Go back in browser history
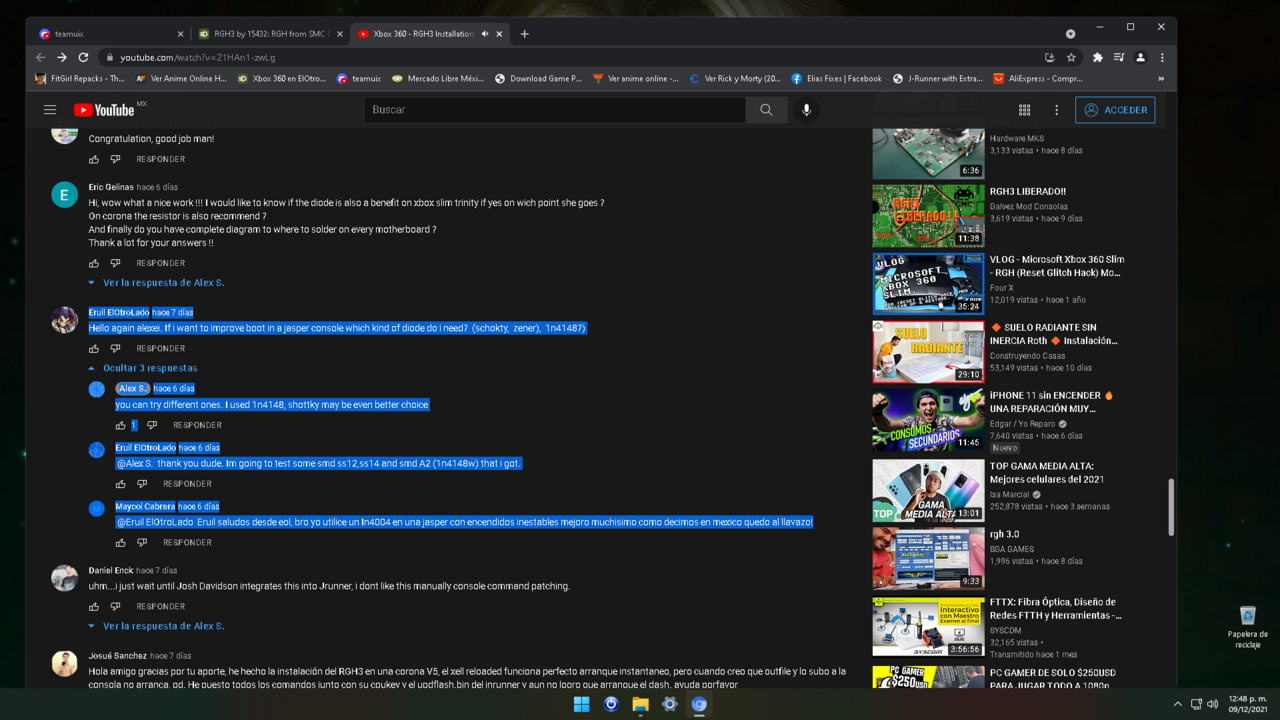This screenshot has height=720, width=1280. [x=40, y=58]
